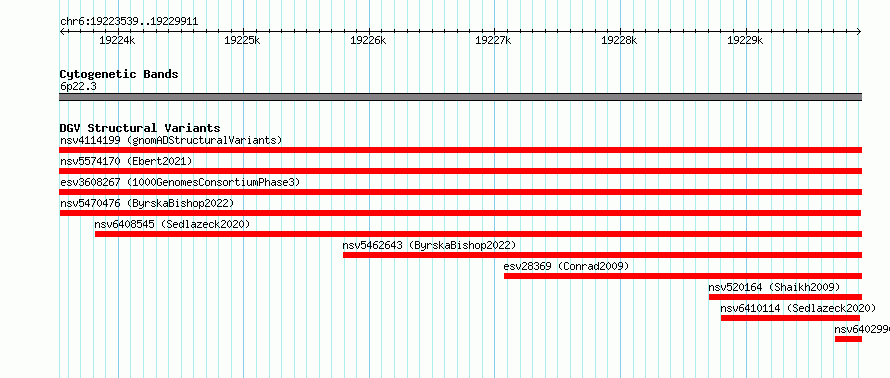Open the nsv4114199 (gnomADStructuralVariants) label
The image size is (890, 378).
(x=171, y=140)
